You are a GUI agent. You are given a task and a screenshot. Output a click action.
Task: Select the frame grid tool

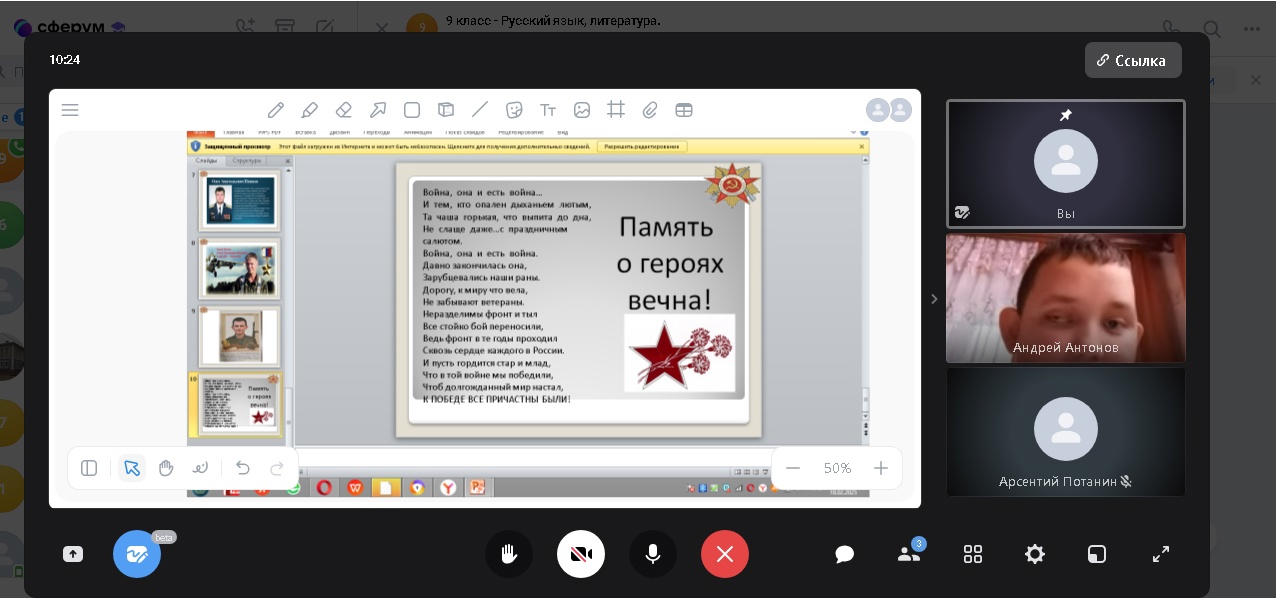[616, 110]
